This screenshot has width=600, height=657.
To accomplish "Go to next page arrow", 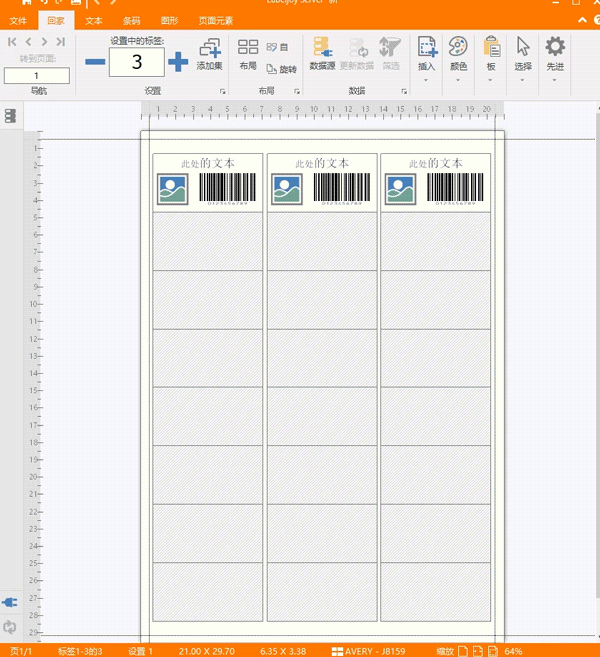I will [44, 41].
